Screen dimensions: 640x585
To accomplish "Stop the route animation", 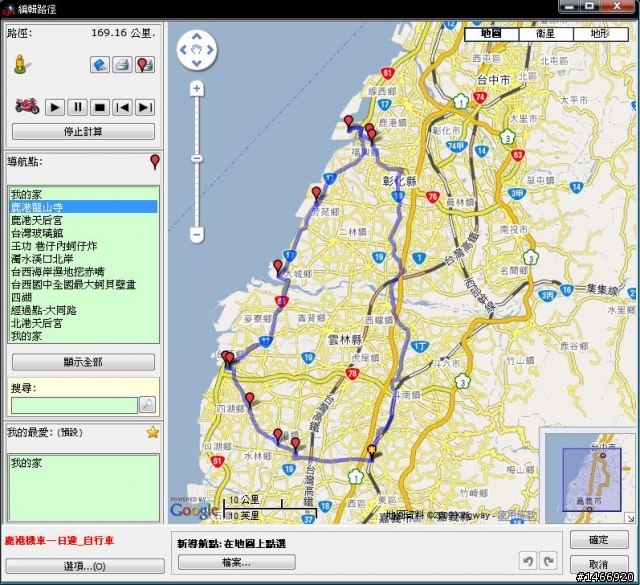I will [x=100, y=107].
